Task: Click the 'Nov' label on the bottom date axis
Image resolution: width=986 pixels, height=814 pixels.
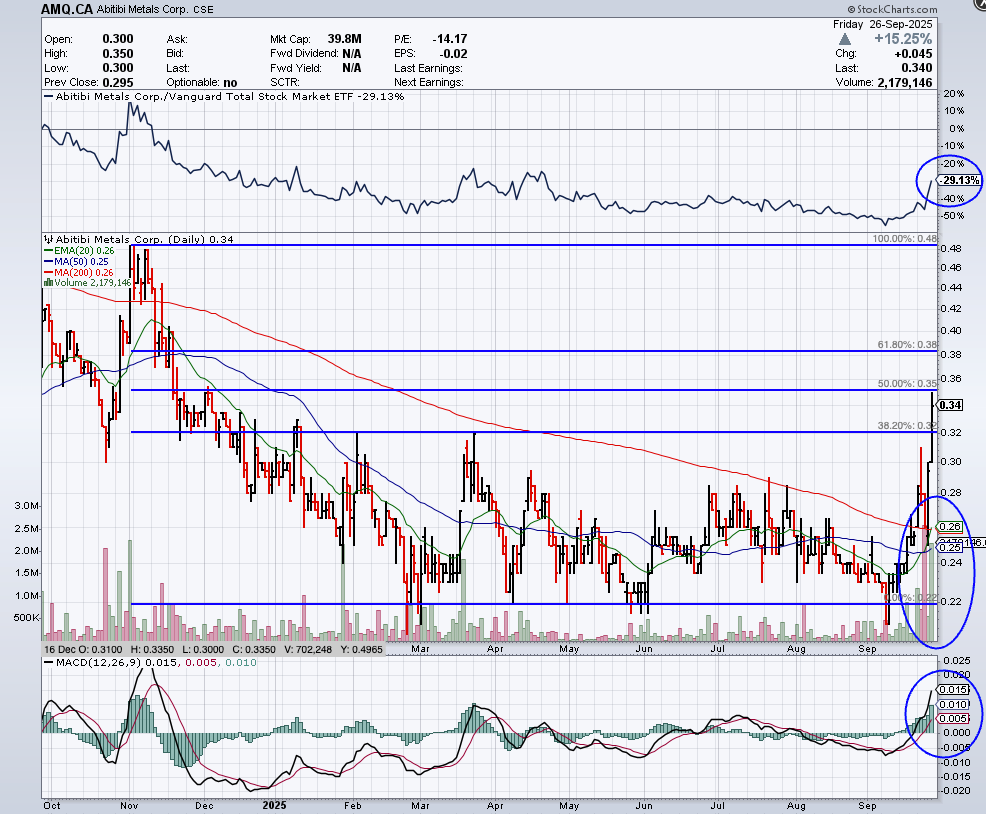Action: 129,805
